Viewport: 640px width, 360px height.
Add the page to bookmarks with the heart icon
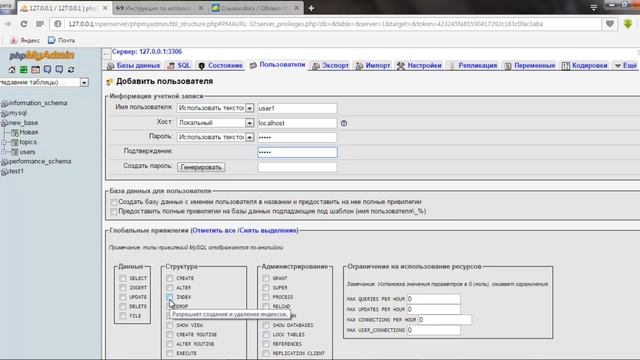(610, 24)
